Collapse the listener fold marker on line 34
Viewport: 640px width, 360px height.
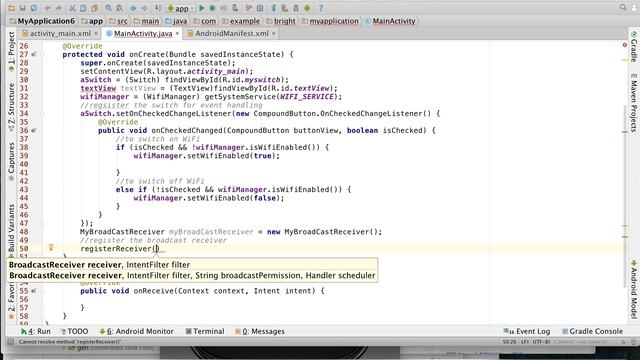42,114
